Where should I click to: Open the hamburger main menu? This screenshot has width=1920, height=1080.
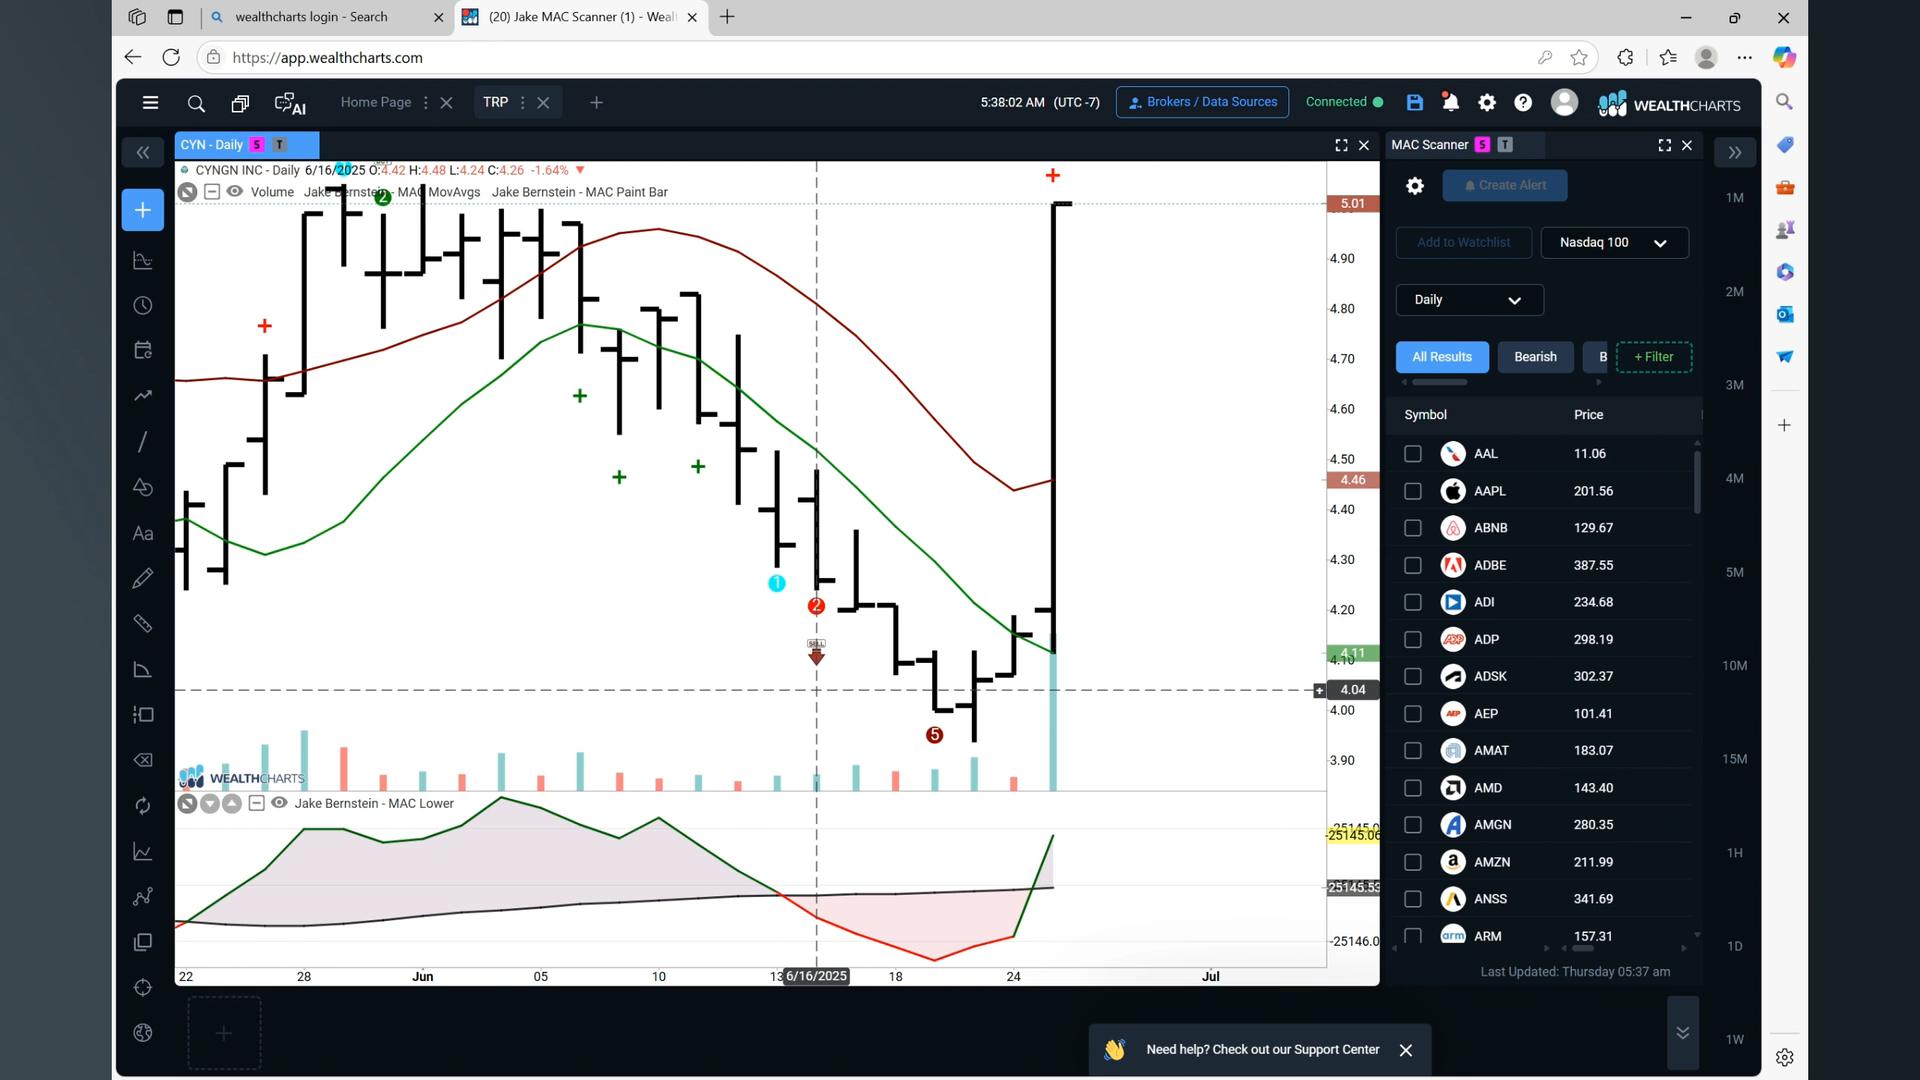pyautogui.click(x=150, y=102)
